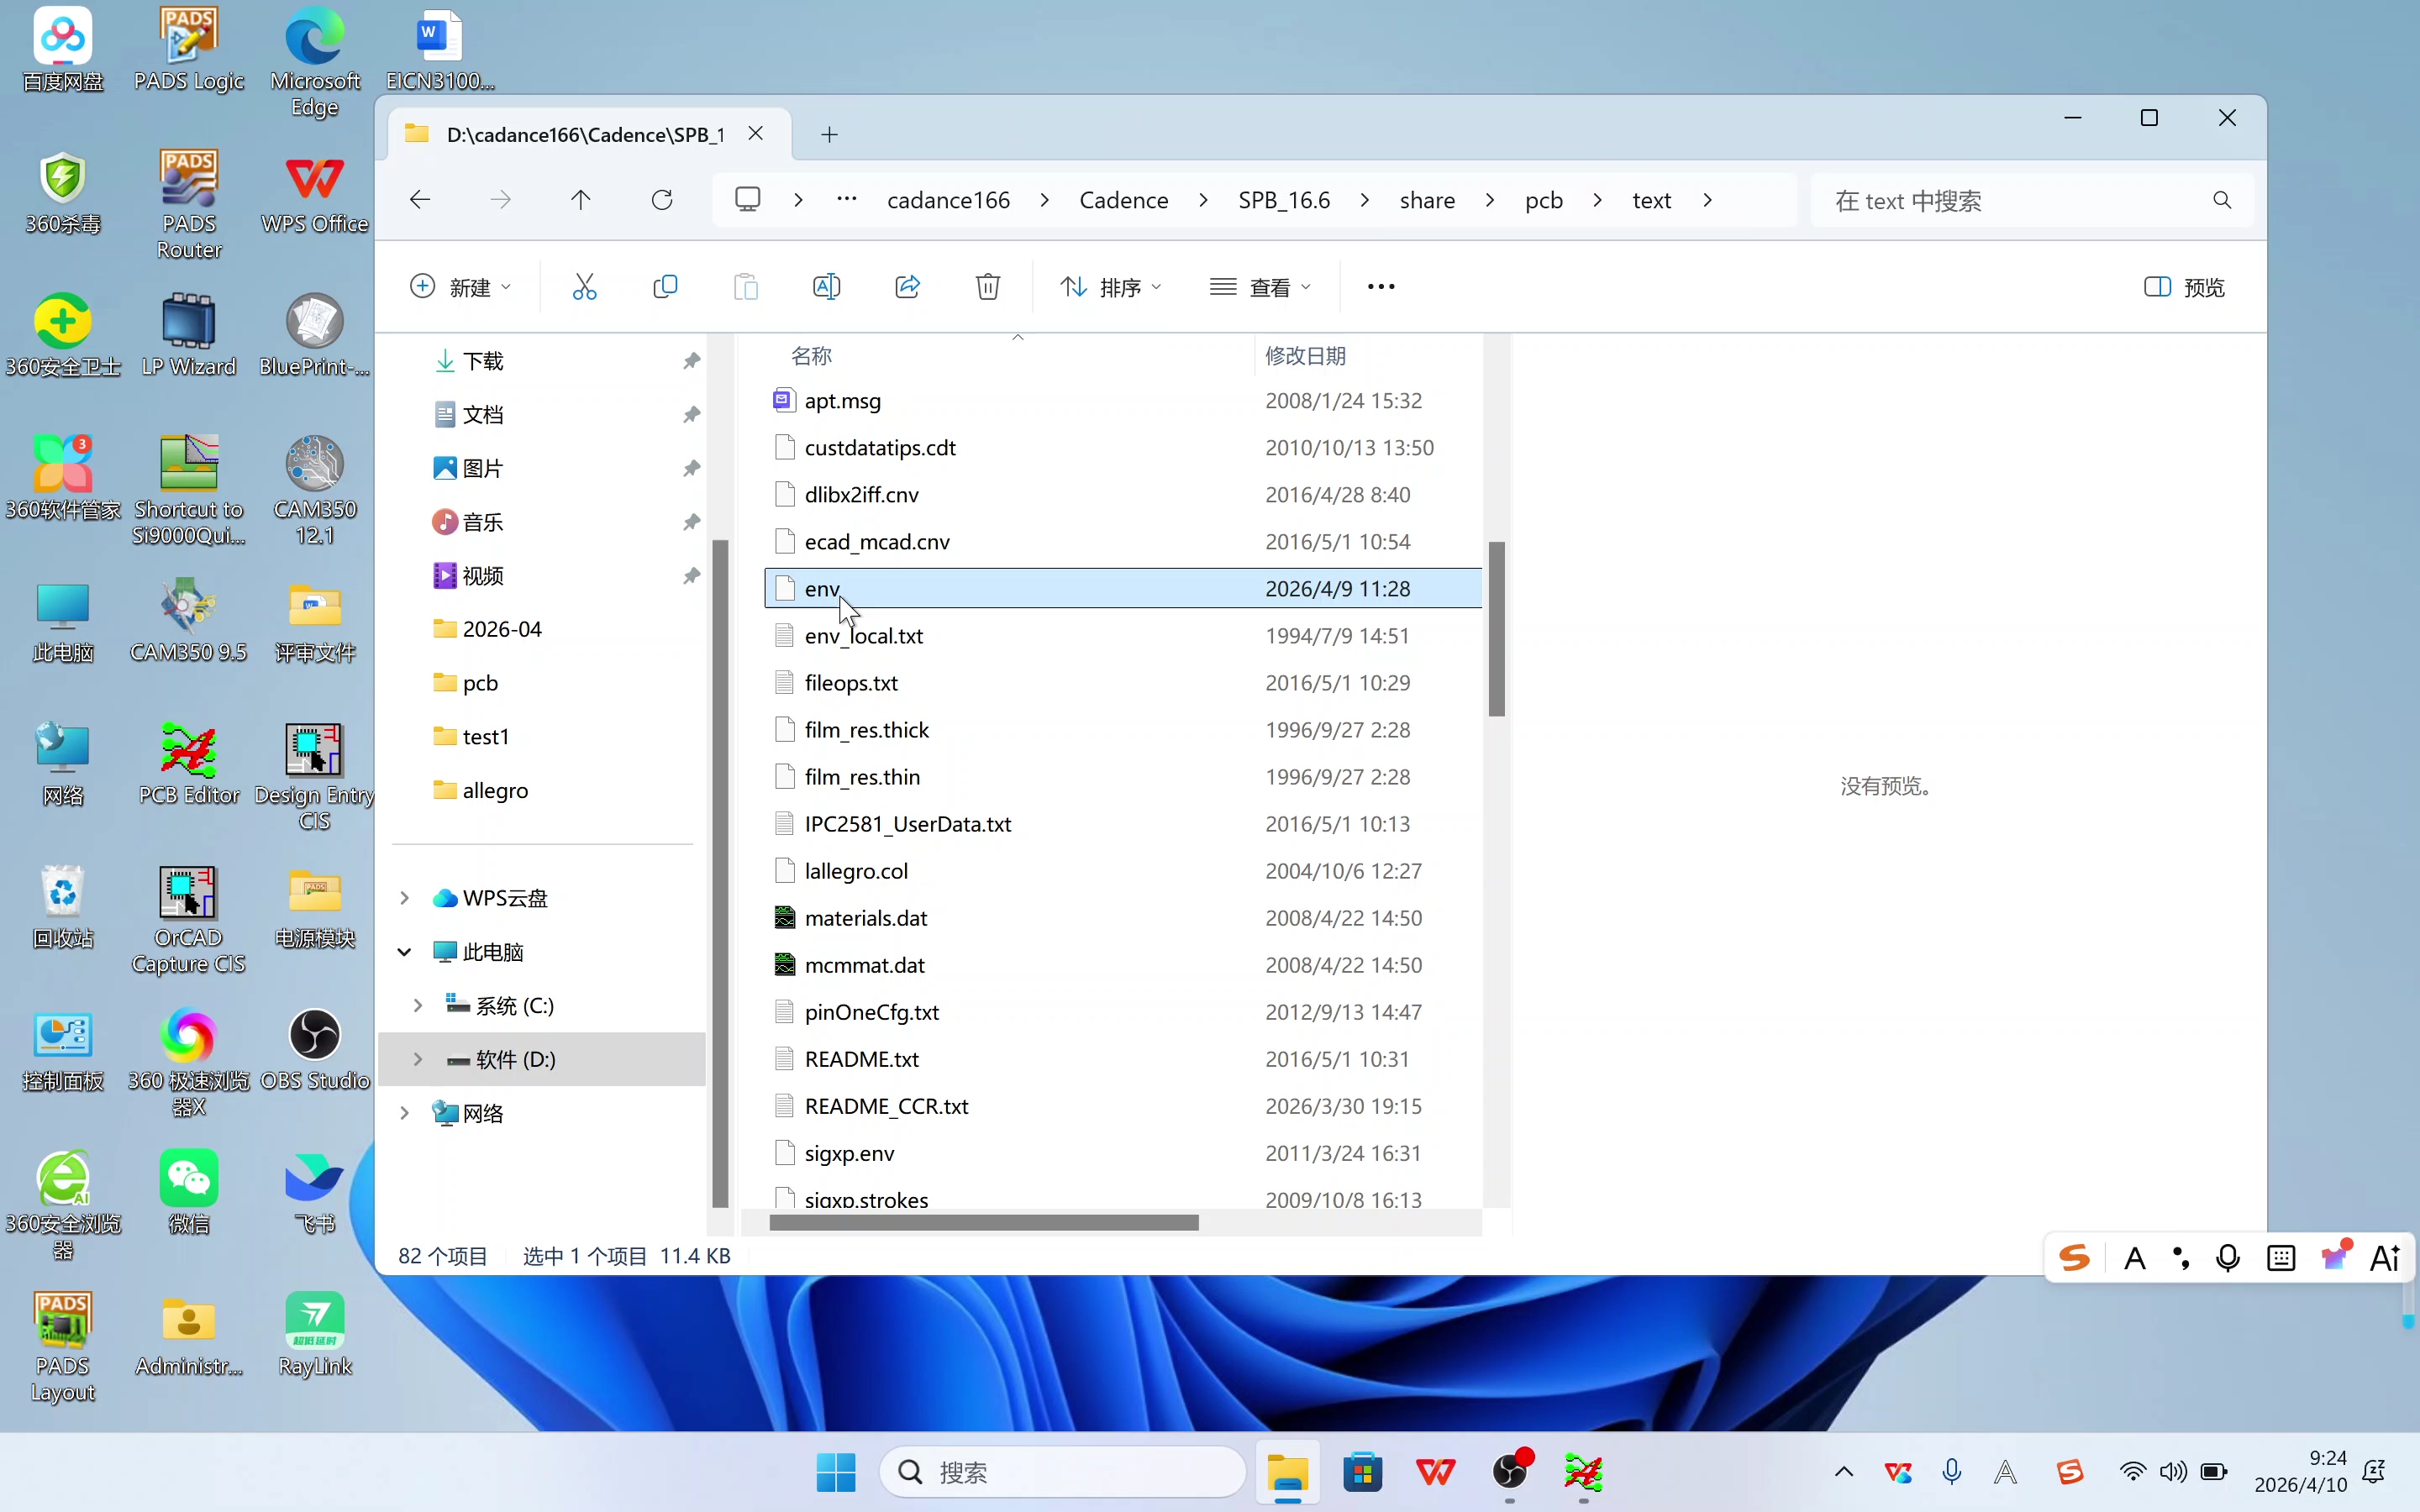Click the 在 text 中搜索 search box
Screen dimensions: 2420x1512
[2030, 201]
